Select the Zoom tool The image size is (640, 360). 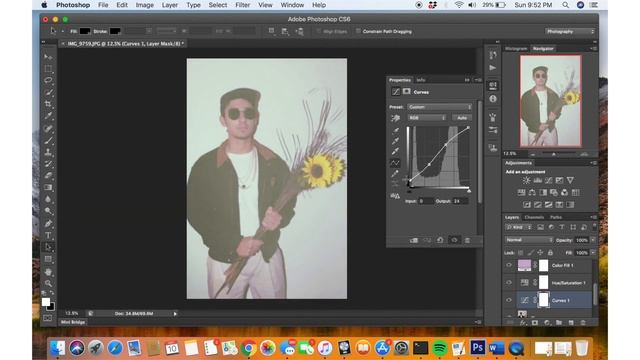tap(48, 283)
